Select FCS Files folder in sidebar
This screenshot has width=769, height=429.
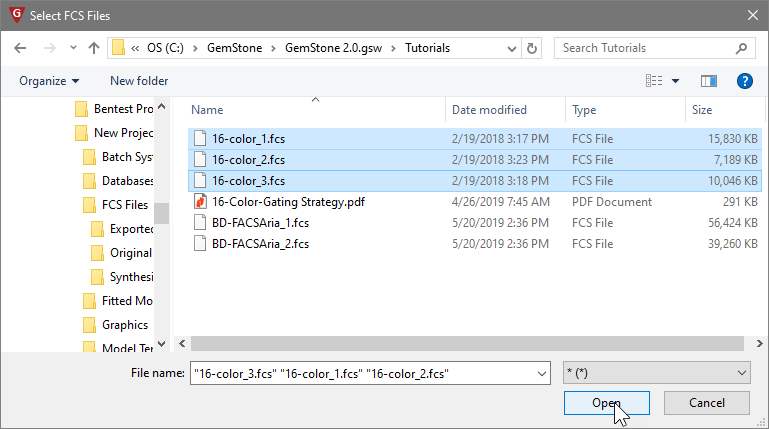[x=116, y=205]
